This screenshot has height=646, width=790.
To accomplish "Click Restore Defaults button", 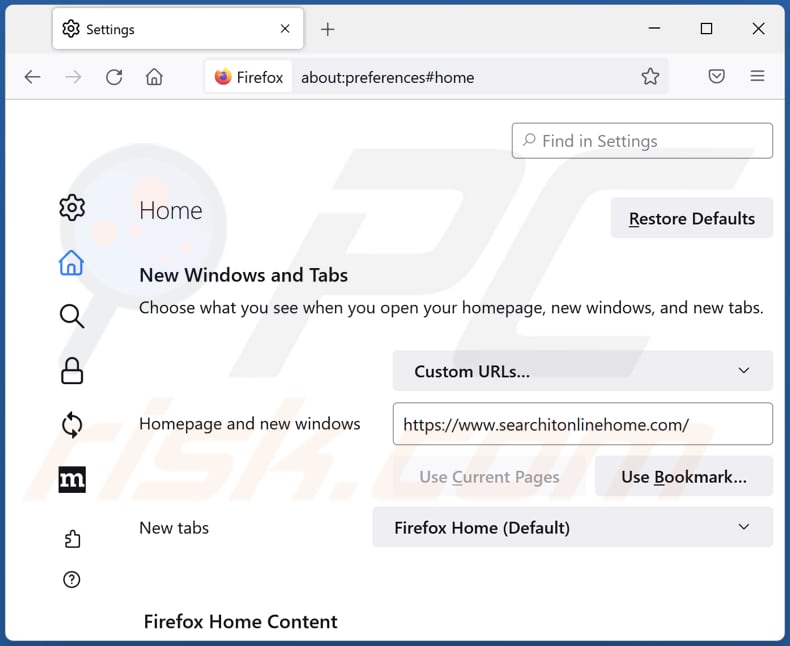I will click(692, 218).
